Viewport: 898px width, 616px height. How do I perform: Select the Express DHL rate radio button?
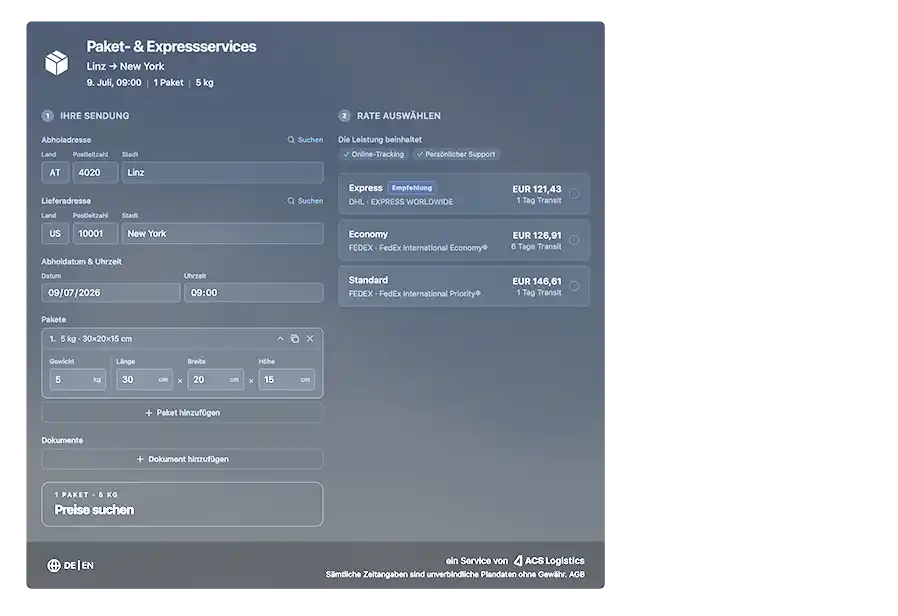tap(574, 194)
